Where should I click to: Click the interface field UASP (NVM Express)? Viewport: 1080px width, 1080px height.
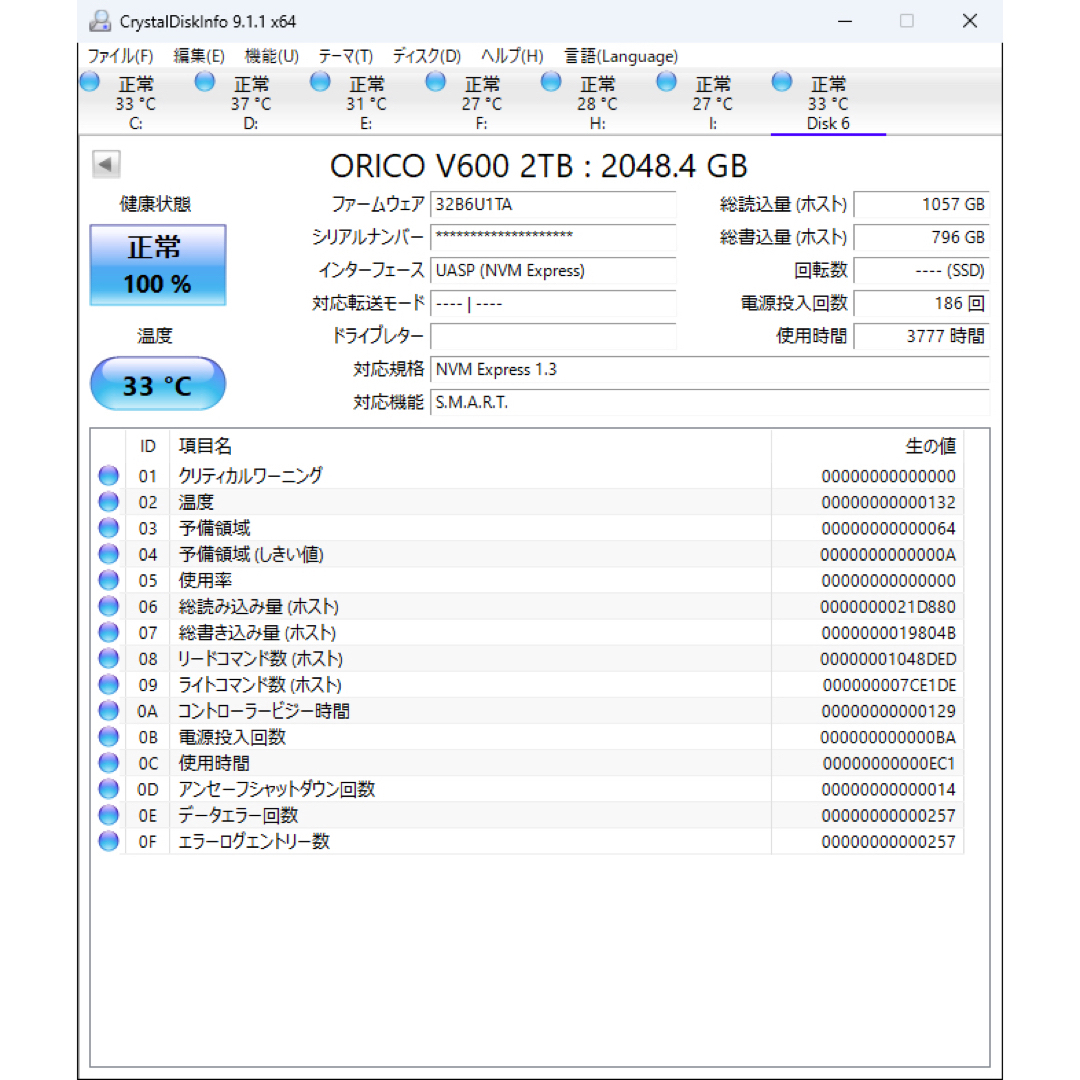(553, 270)
